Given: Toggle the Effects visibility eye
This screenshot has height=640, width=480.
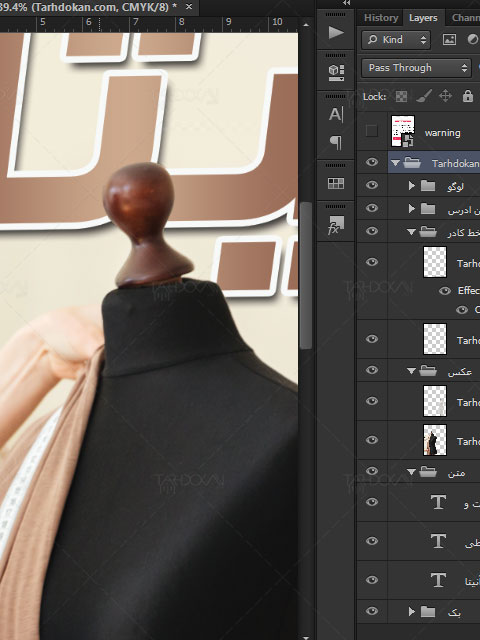Looking at the screenshot, I should 445,291.
